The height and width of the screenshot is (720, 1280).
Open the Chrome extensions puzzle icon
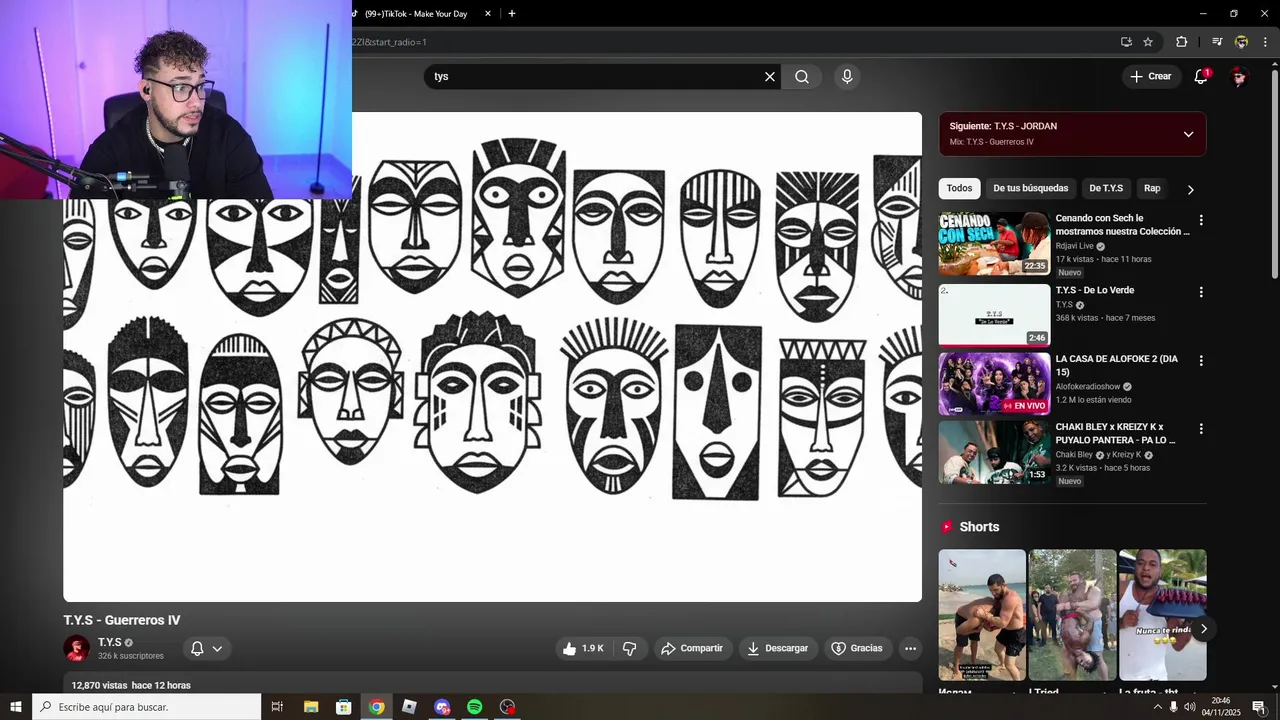pos(1182,42)
